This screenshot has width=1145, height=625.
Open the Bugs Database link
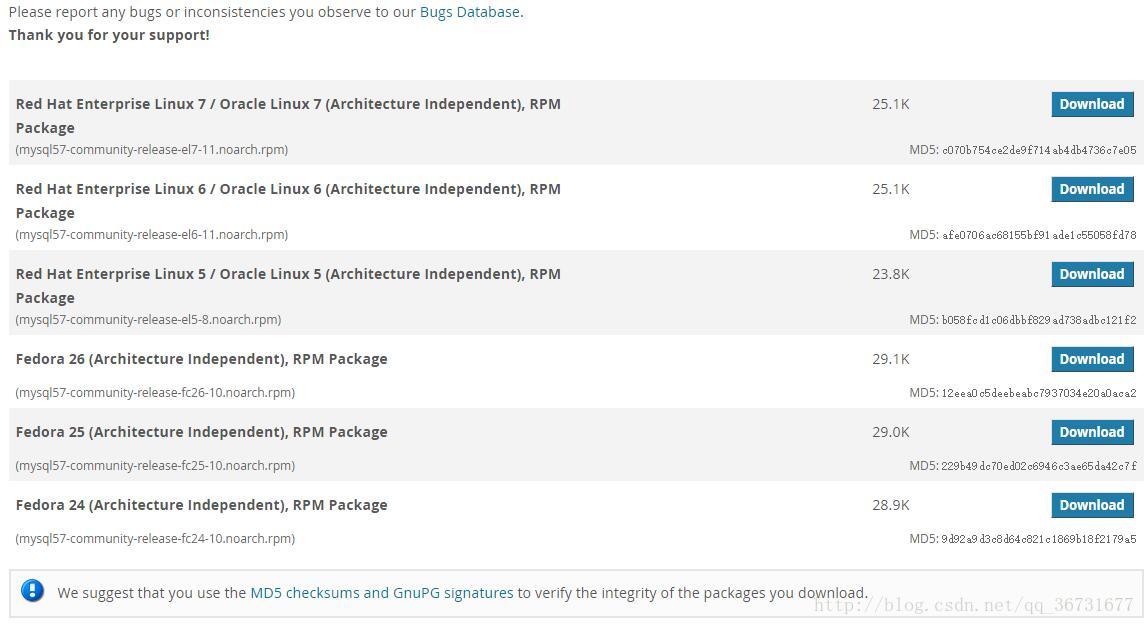[469, 12]
